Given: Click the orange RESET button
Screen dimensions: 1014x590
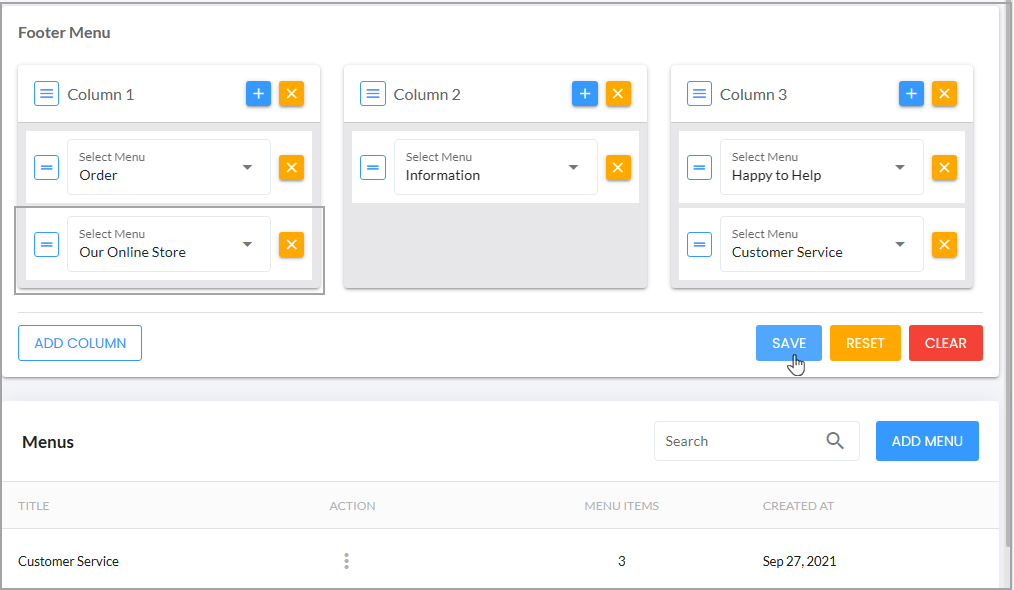Looking at the screenshot, I should (865, 343).
